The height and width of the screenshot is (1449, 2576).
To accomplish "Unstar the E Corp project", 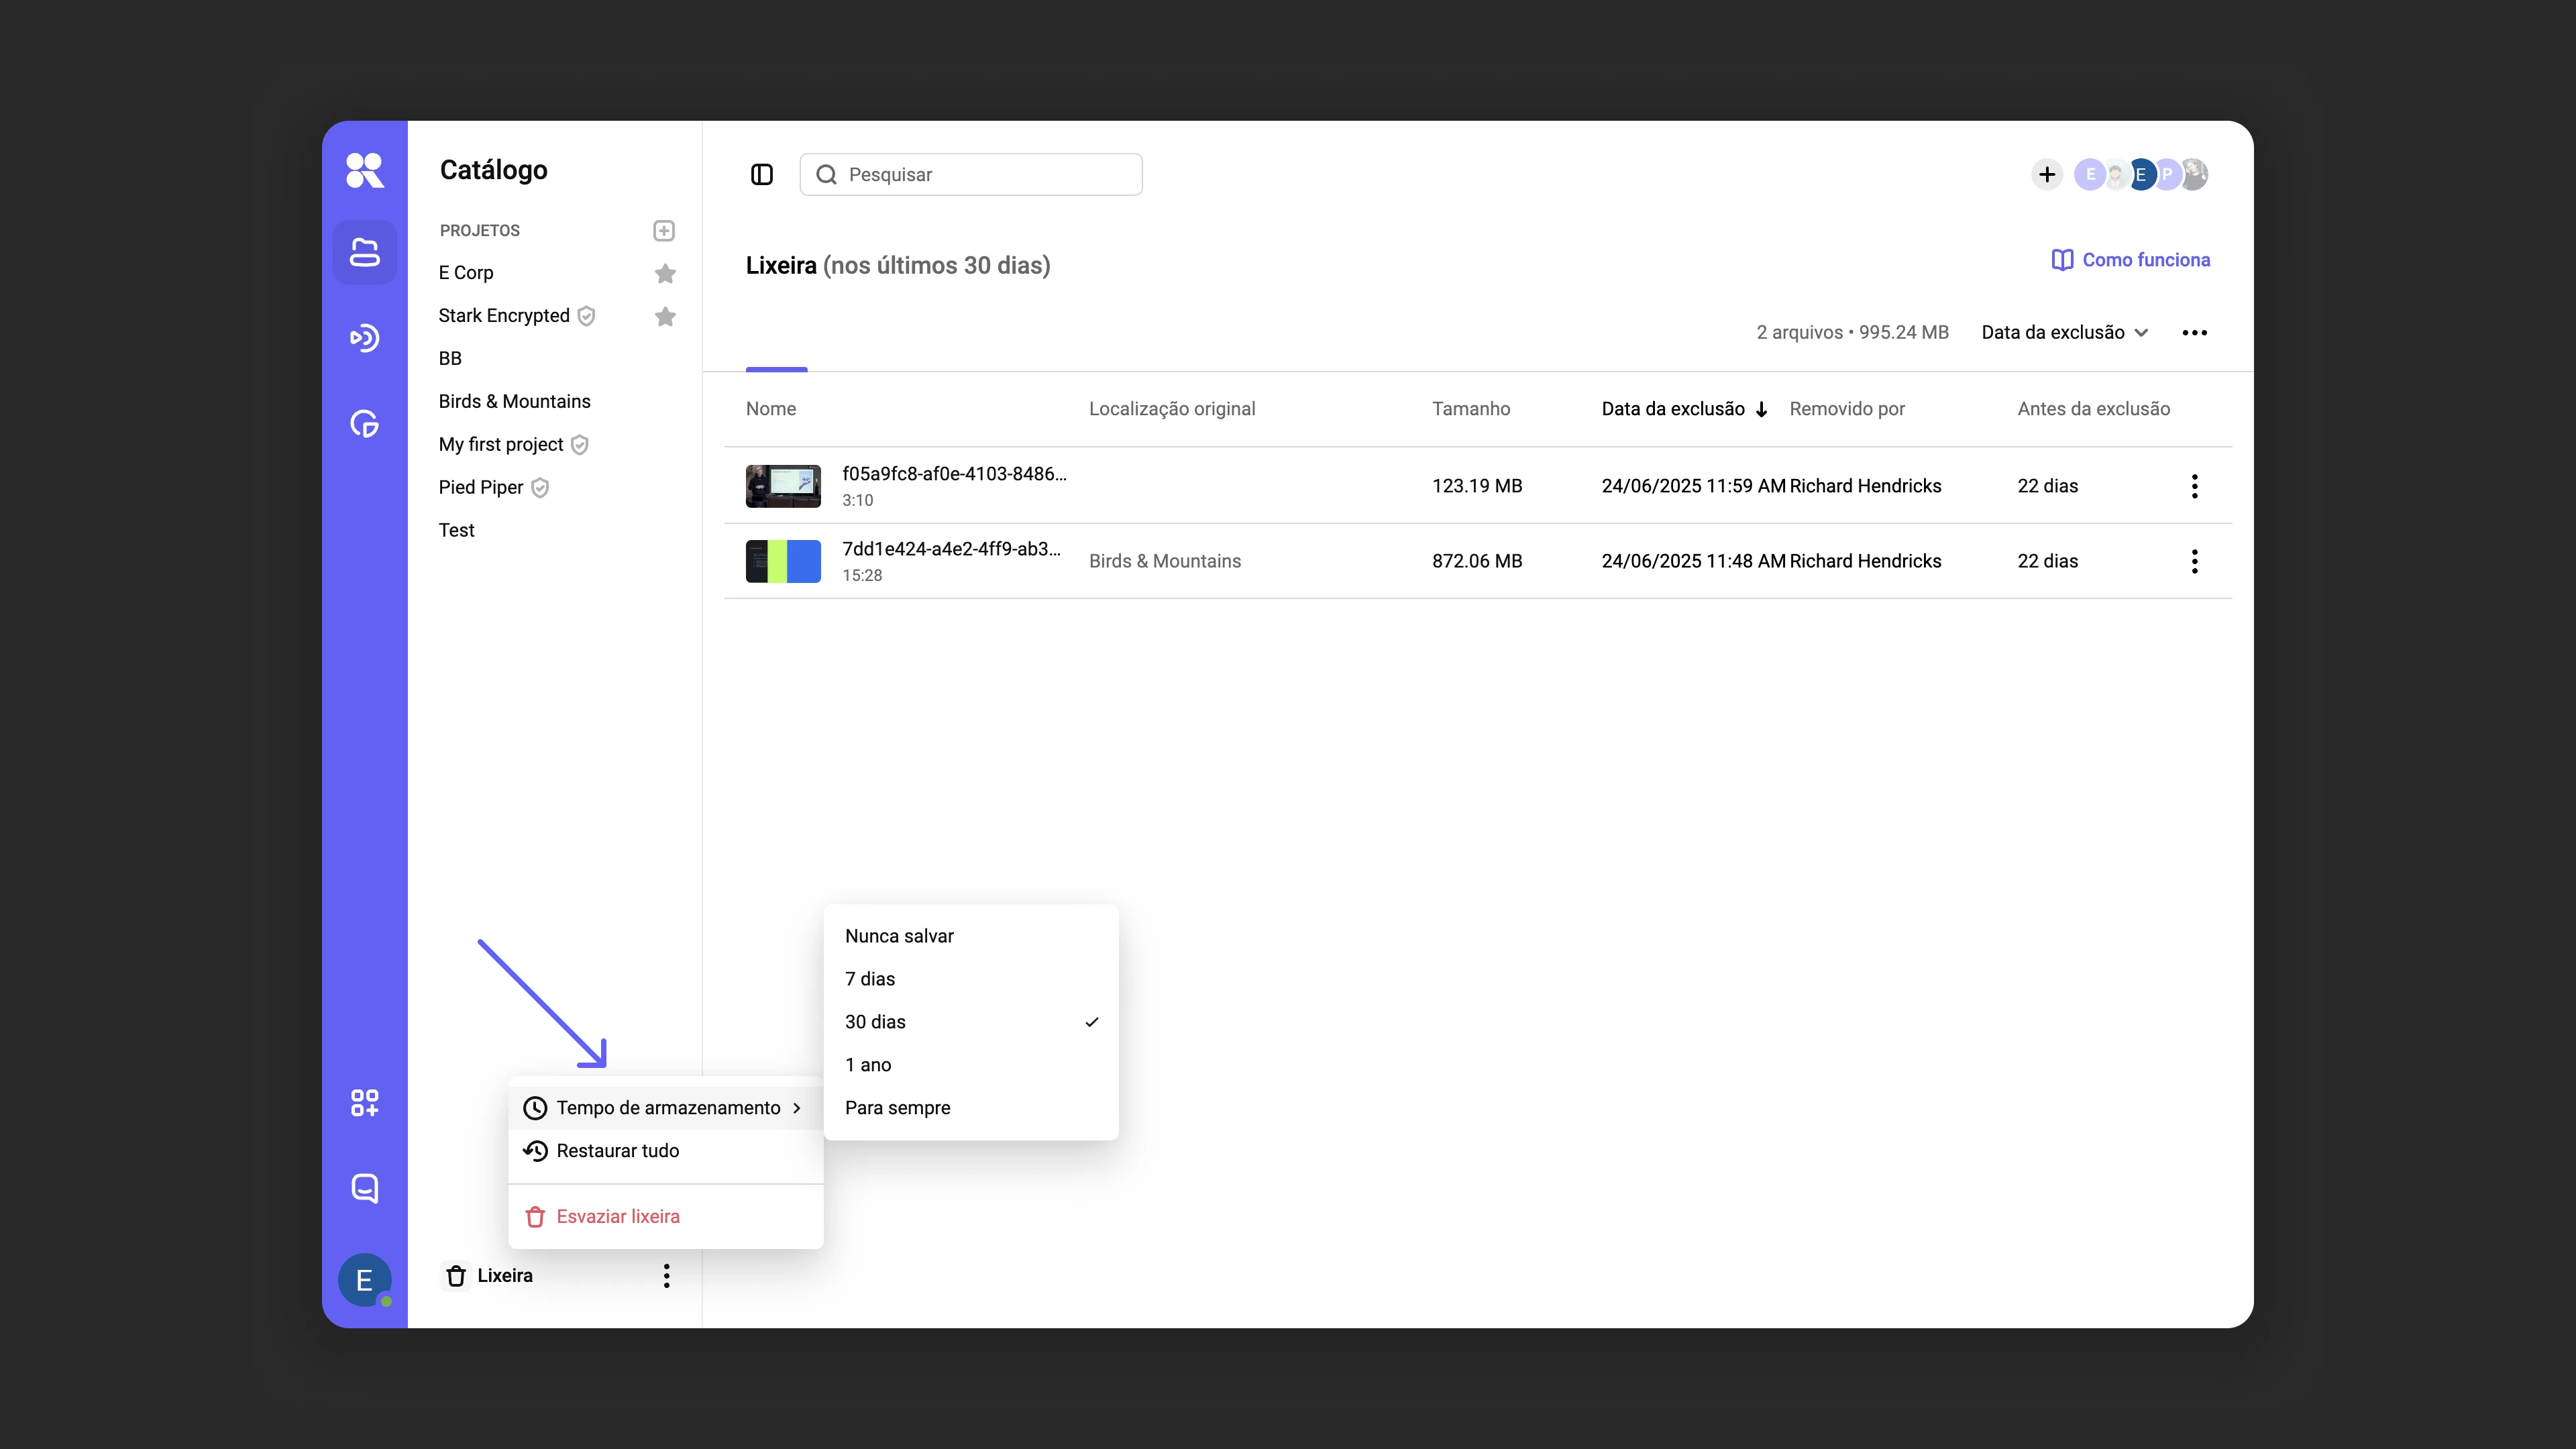I will click(665, 273).
